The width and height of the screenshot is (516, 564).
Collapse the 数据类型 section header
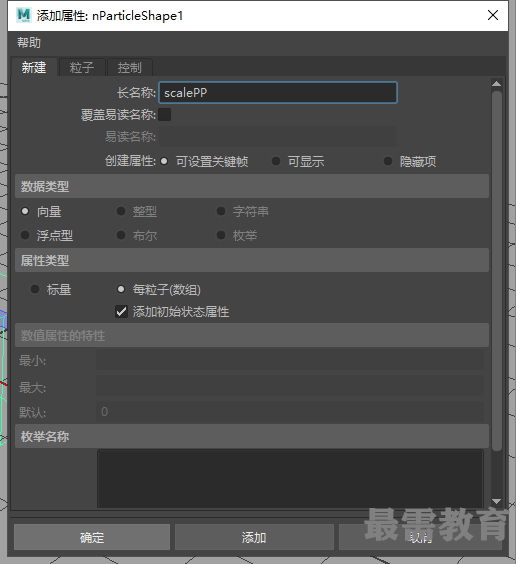coord(252,186)
